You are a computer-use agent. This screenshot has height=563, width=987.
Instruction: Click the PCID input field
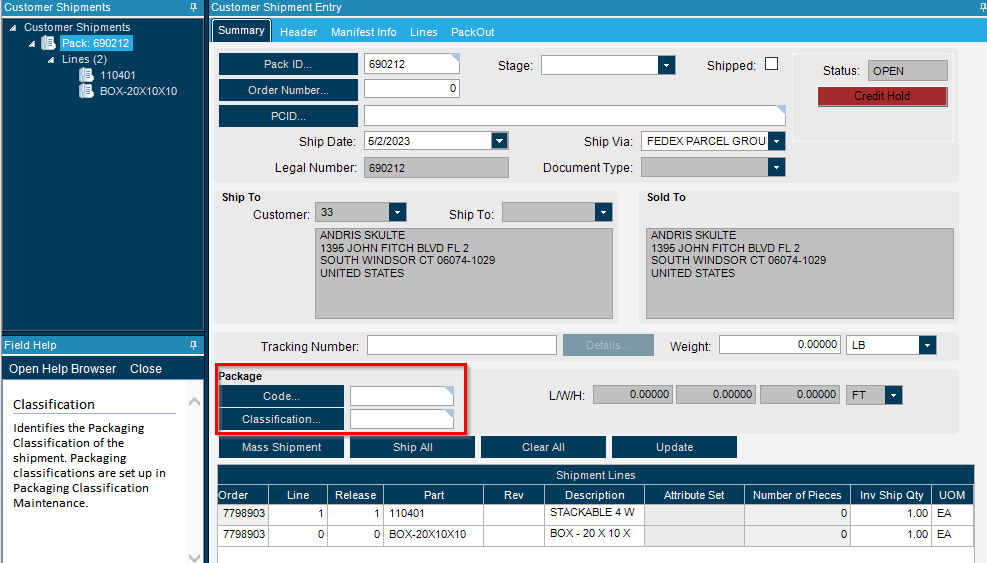point(575,116)
